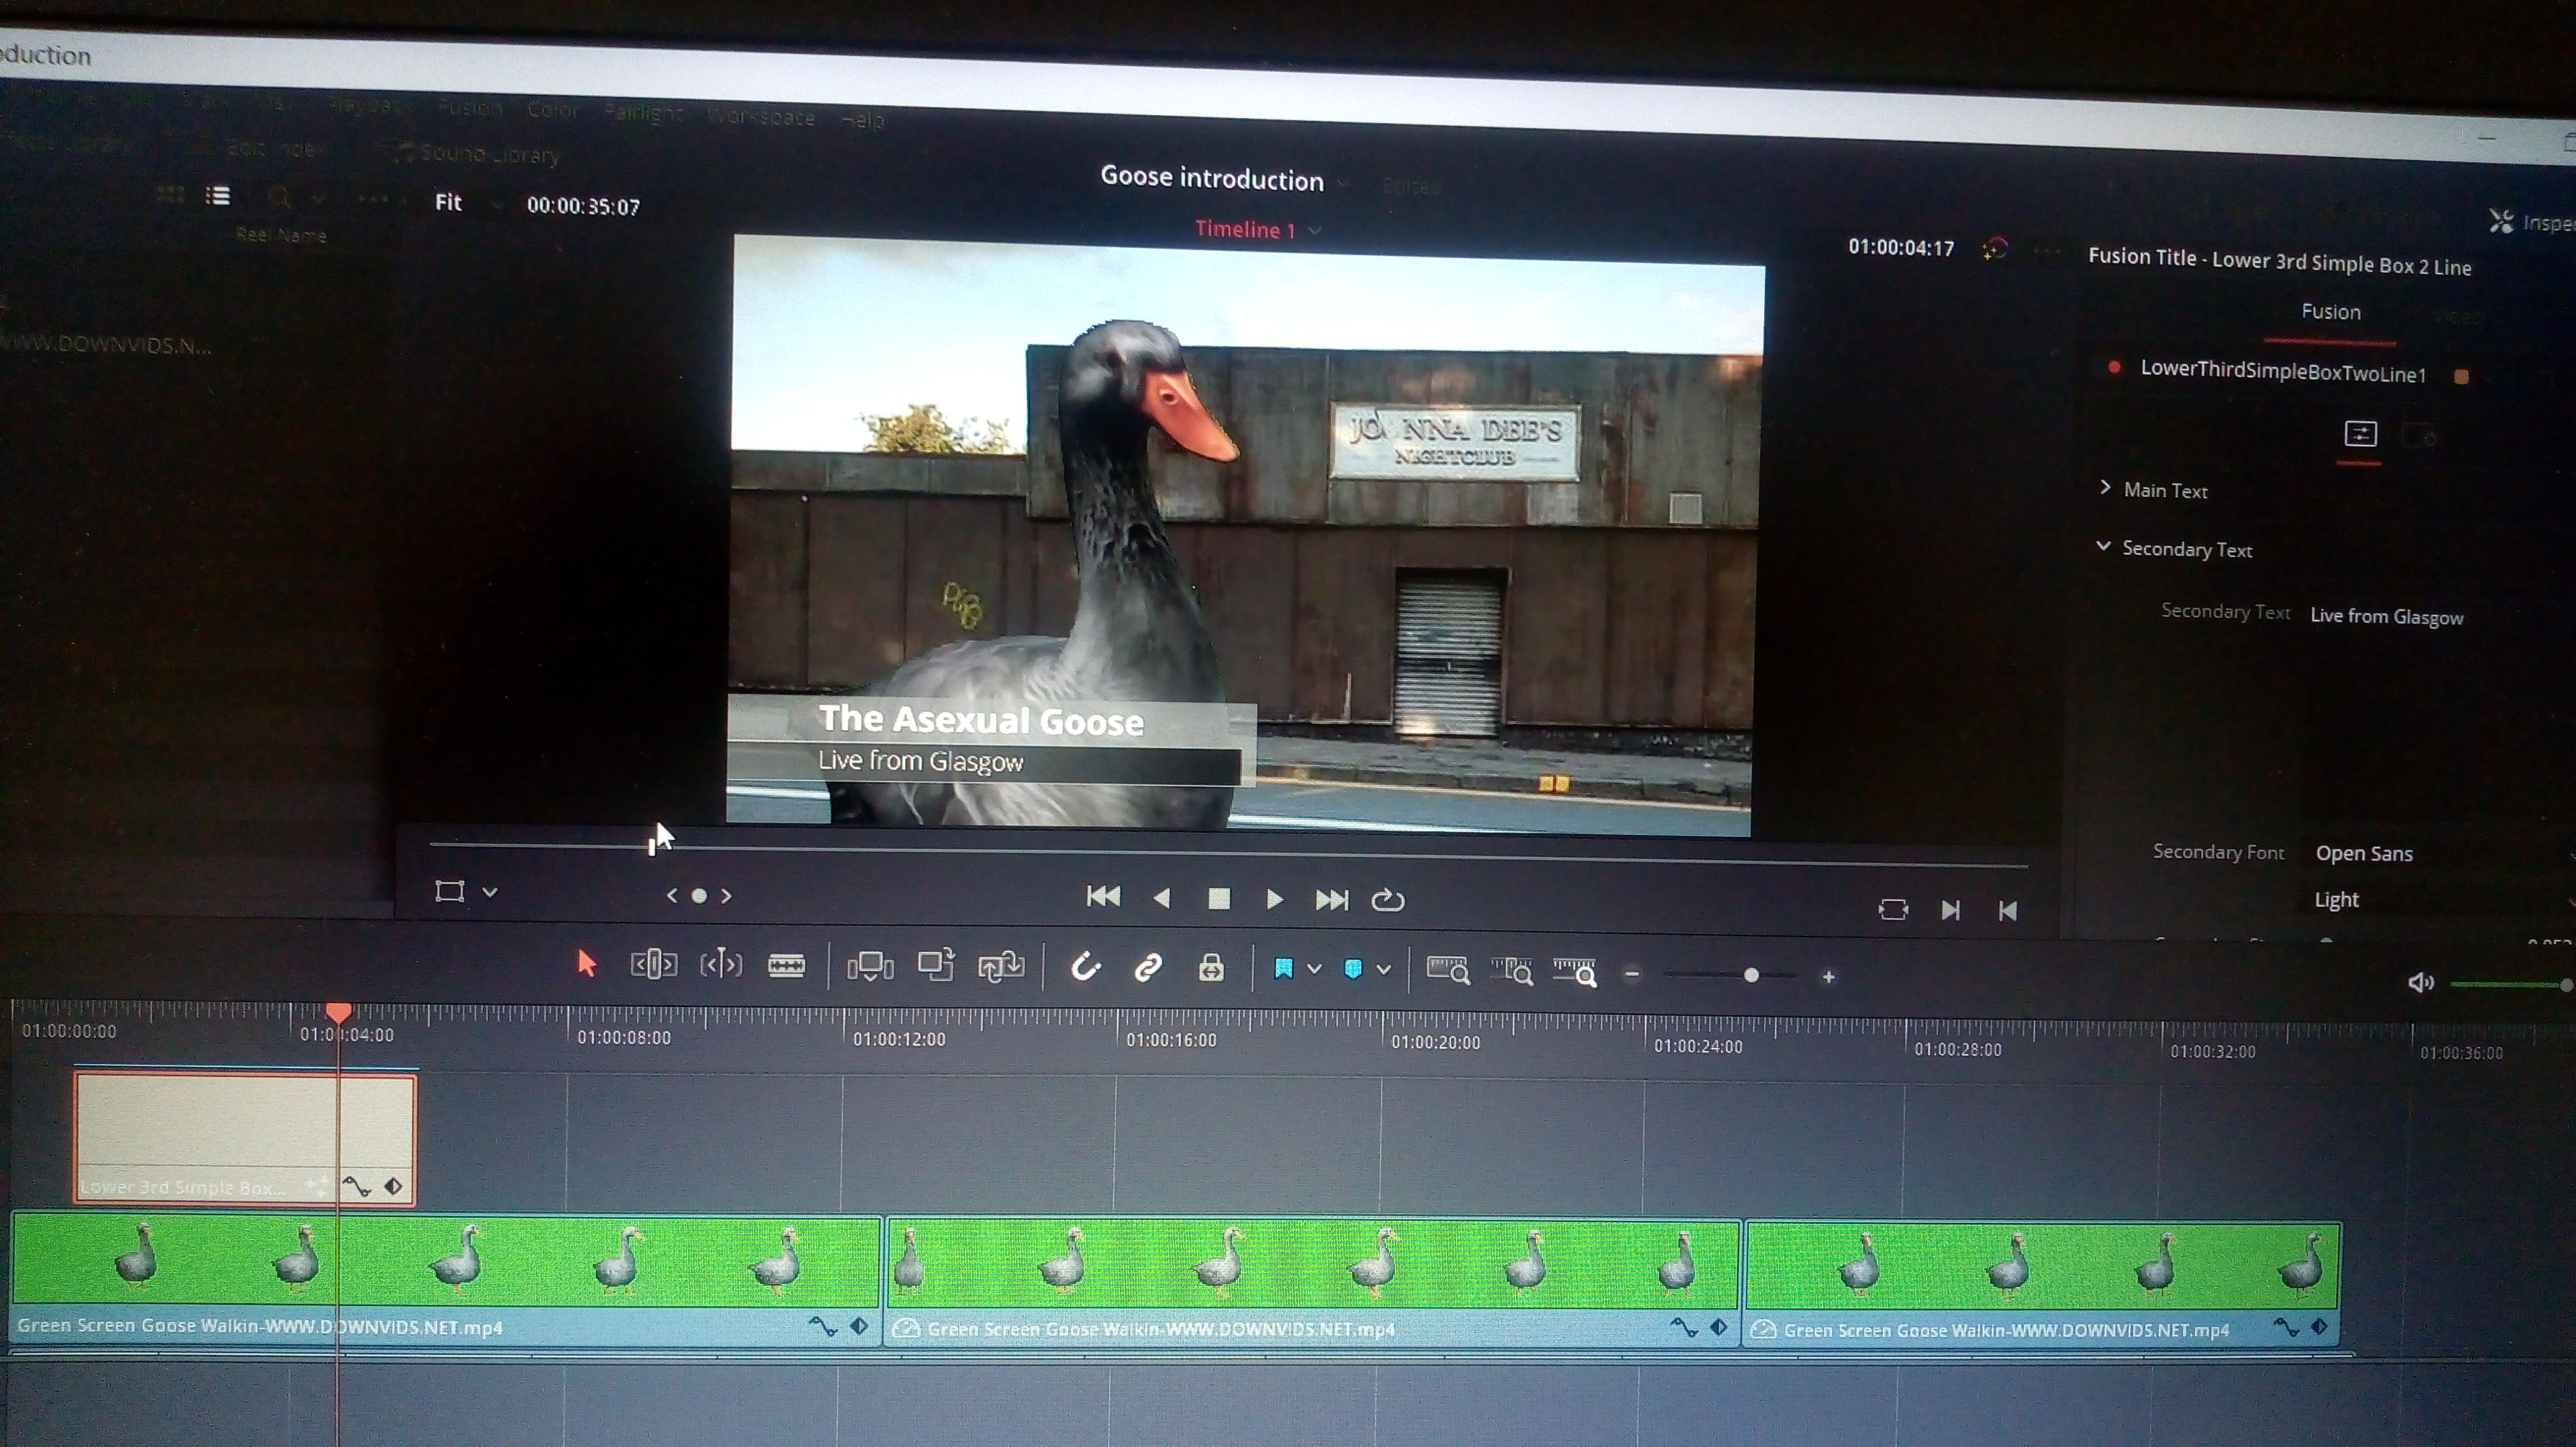The height and width of the screenshot is (1447, 2576).
Task: Open the marker color dropdown arrow
Action: pos(1384,969)
